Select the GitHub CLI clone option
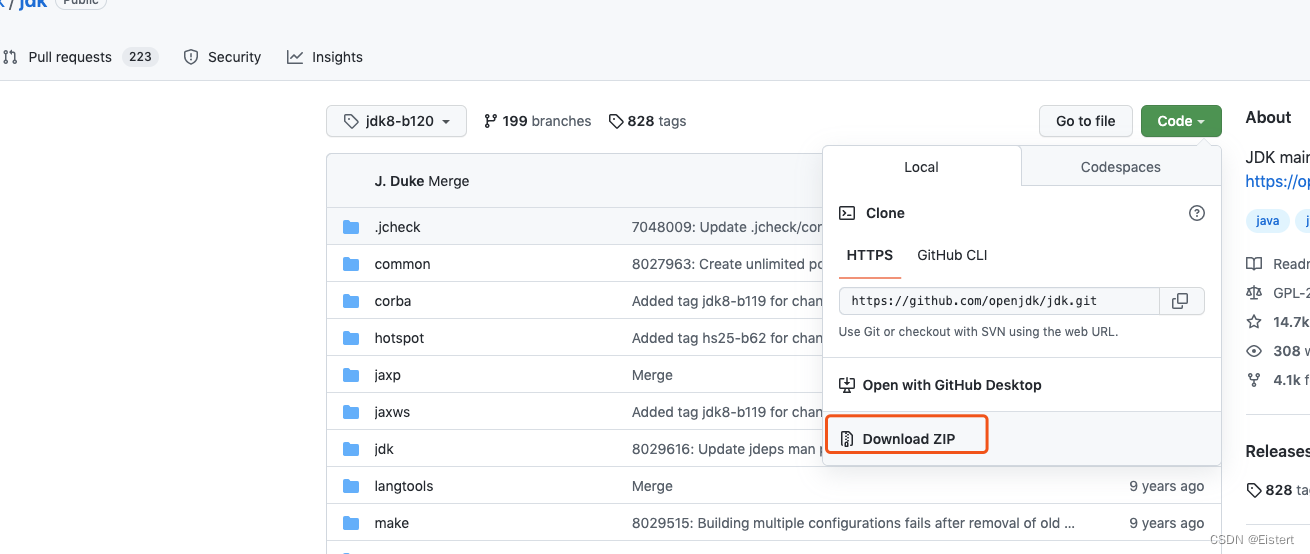Screen dimensions: 1310x554 point(952,255)
